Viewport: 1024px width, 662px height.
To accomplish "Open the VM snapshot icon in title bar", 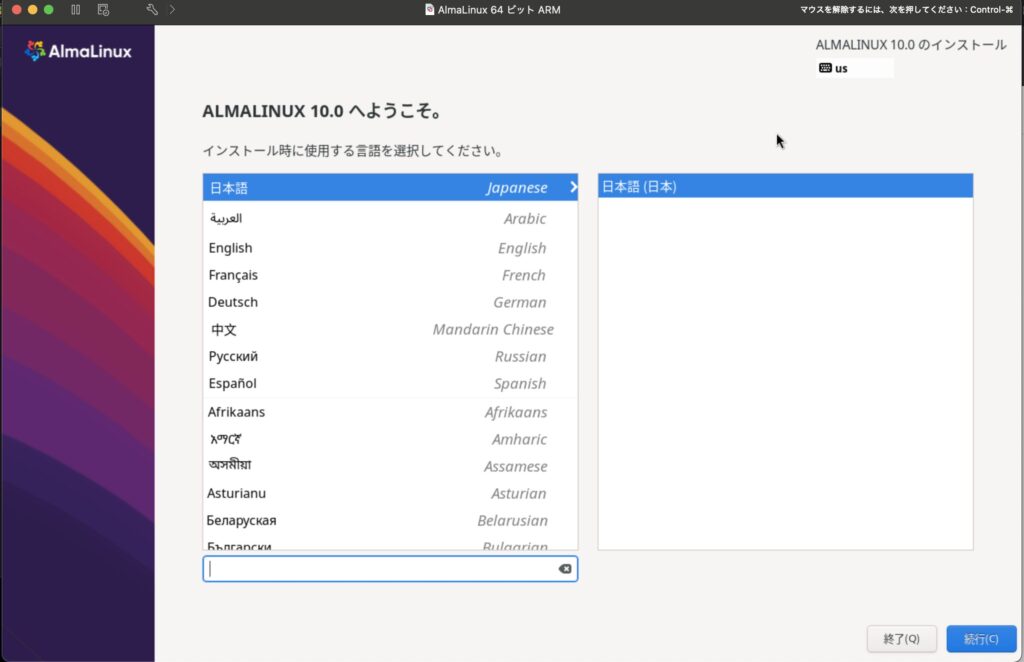I will (103, 10).
